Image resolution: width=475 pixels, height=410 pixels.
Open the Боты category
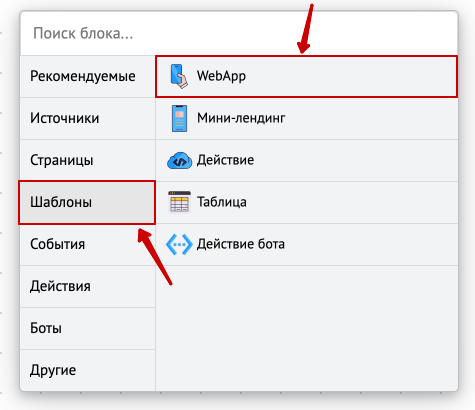88,328
